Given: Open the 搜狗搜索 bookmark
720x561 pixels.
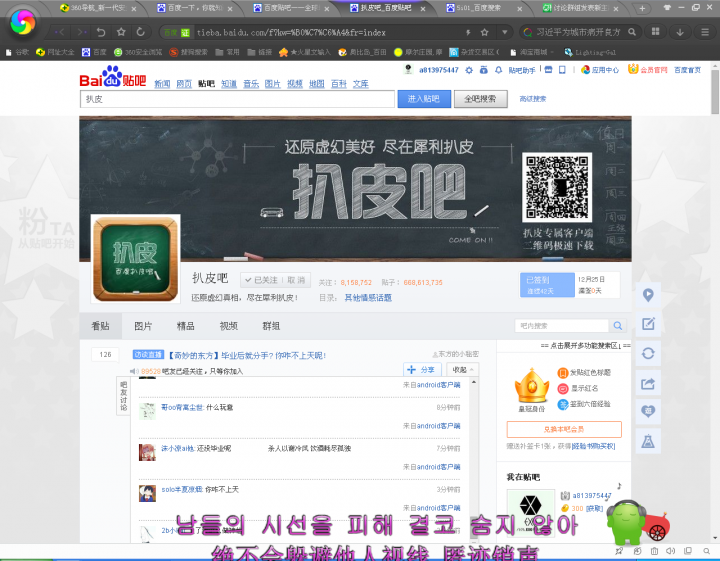Looking at the screenshot, I should coord(189,52).
